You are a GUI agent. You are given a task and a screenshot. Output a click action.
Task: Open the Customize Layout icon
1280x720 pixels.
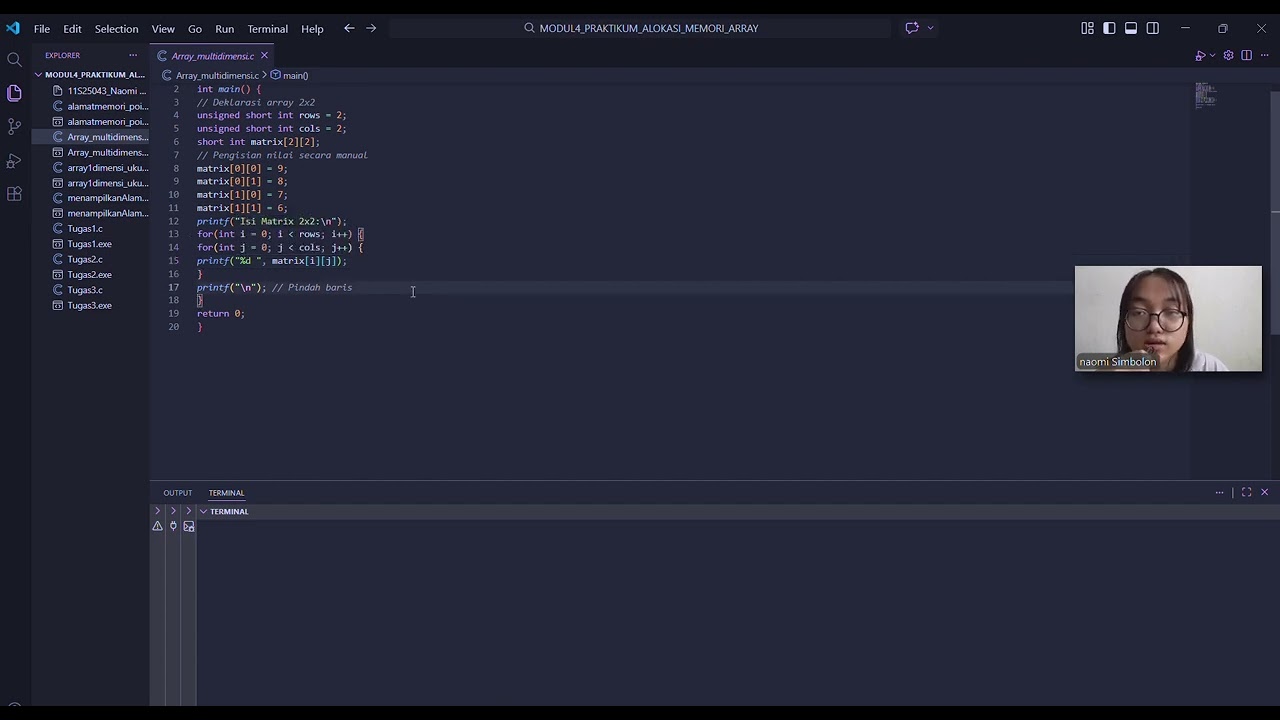1087,28
